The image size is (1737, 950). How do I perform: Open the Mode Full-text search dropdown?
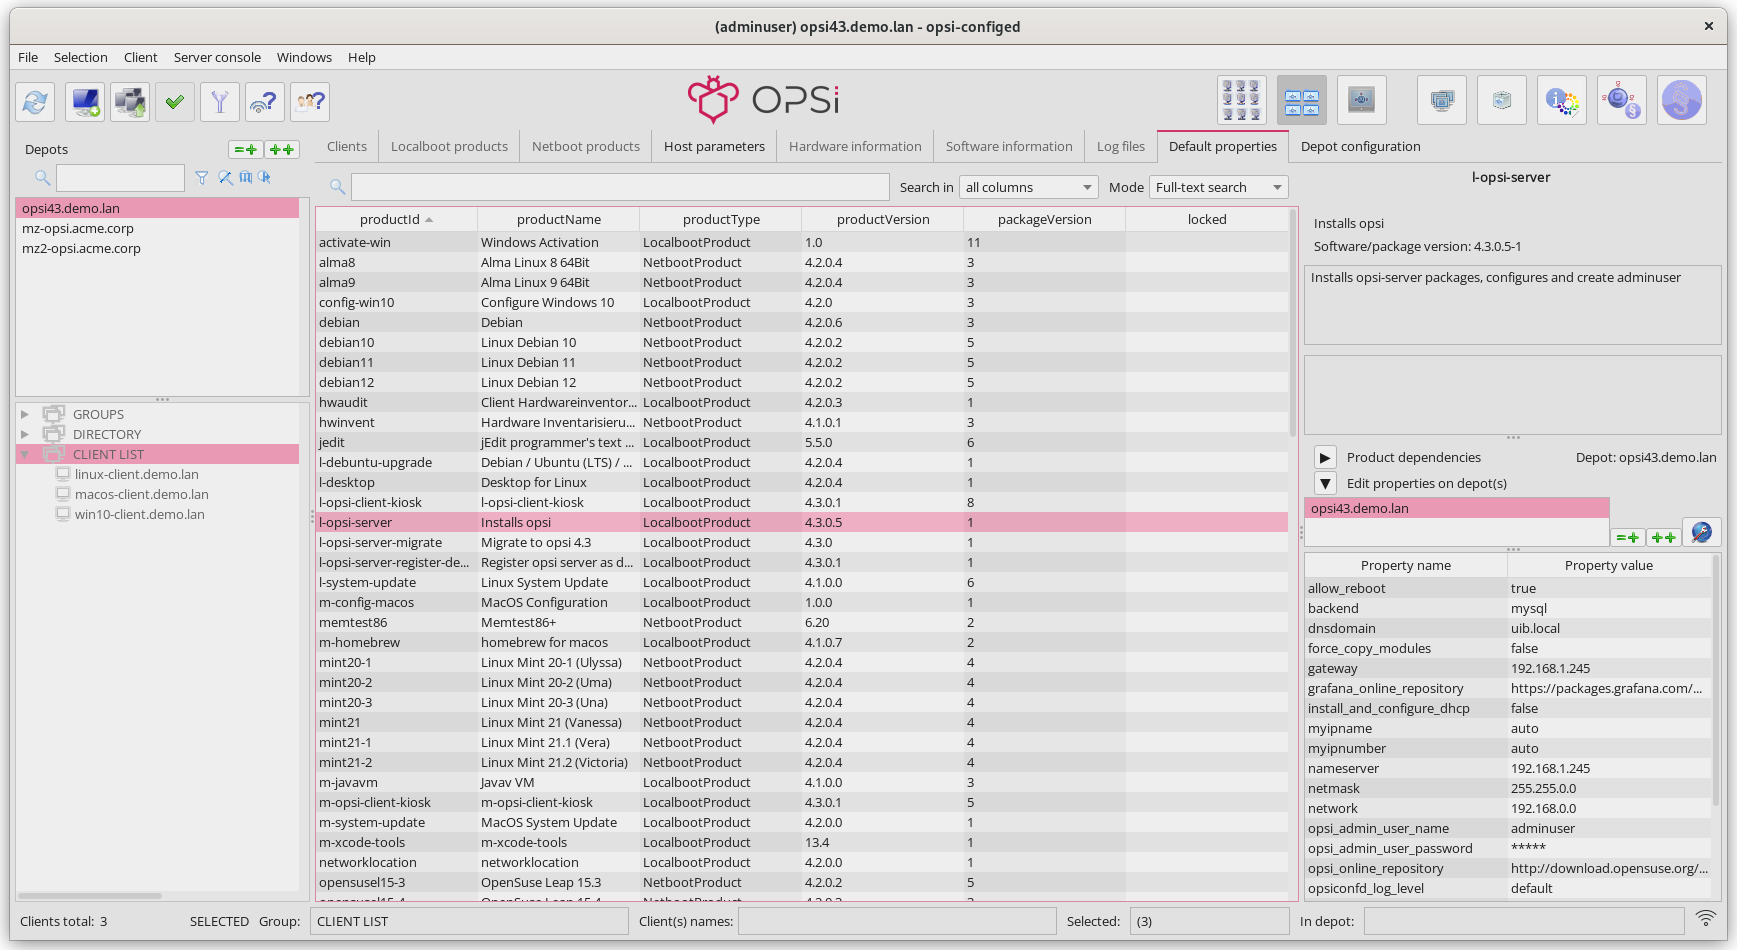(1219, 187)
